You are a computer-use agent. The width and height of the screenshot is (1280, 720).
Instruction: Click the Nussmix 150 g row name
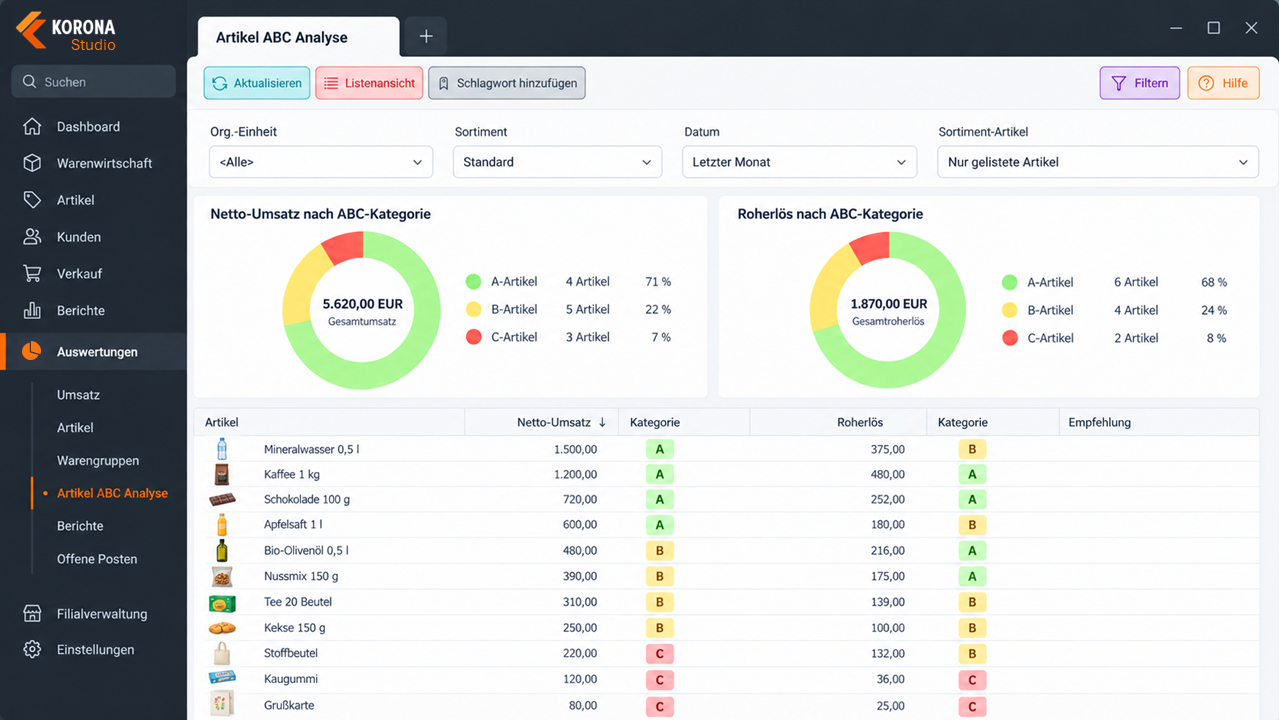(301, 577)
